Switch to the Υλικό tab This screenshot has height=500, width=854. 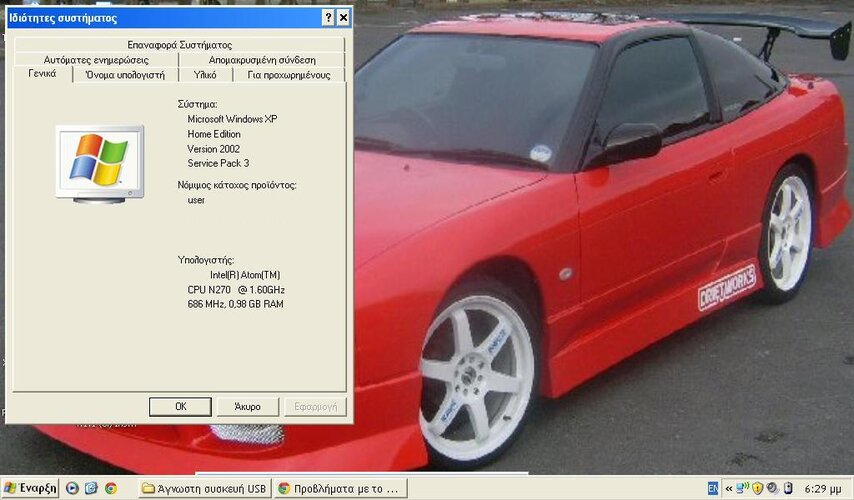(205, 75)
